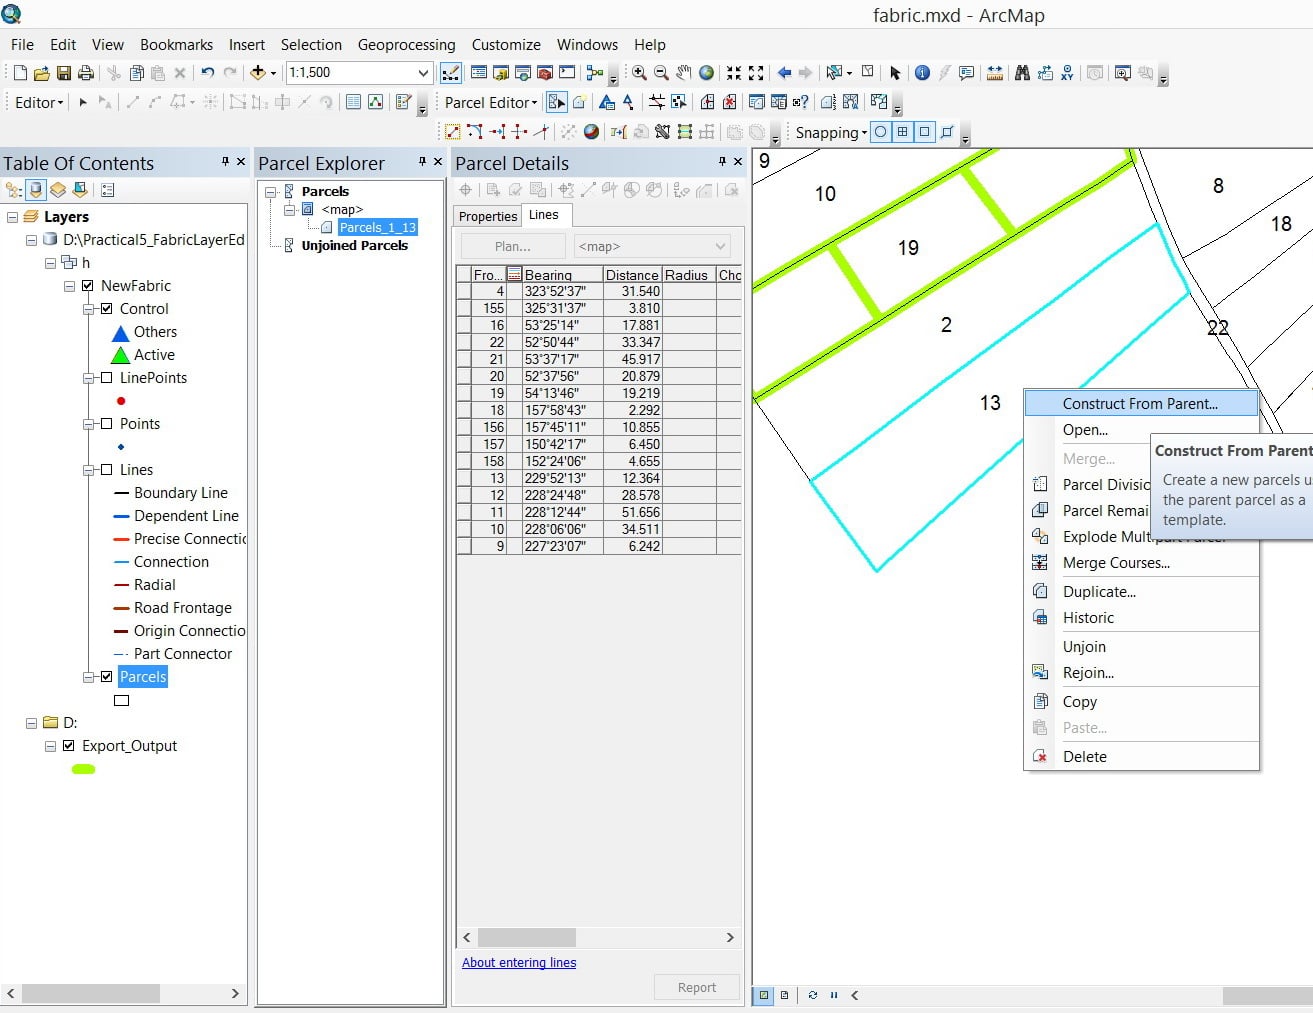This screenshot has height=1013, width=1313.
Task: Open the Editor toolbar icon next to scale box
Action: pos(451,73)
